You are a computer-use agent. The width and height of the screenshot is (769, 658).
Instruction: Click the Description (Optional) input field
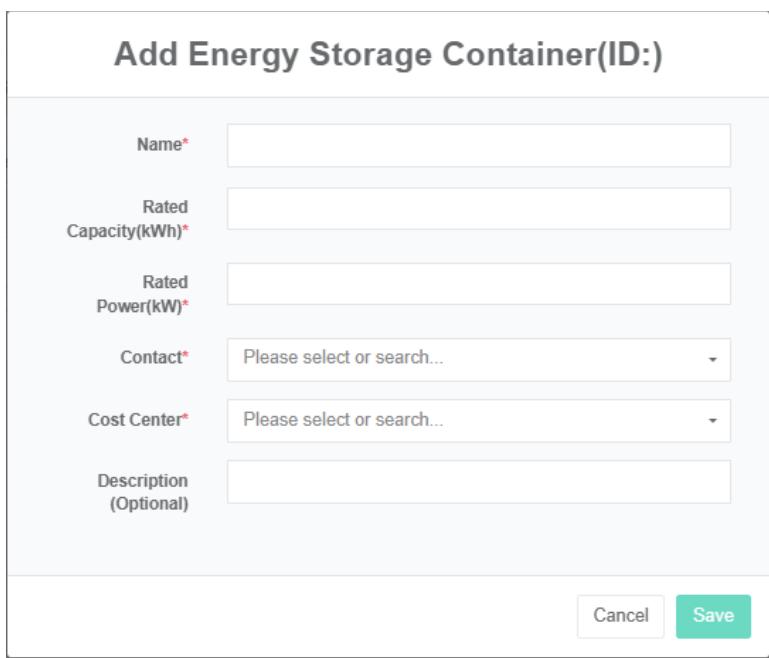point(478,481)
